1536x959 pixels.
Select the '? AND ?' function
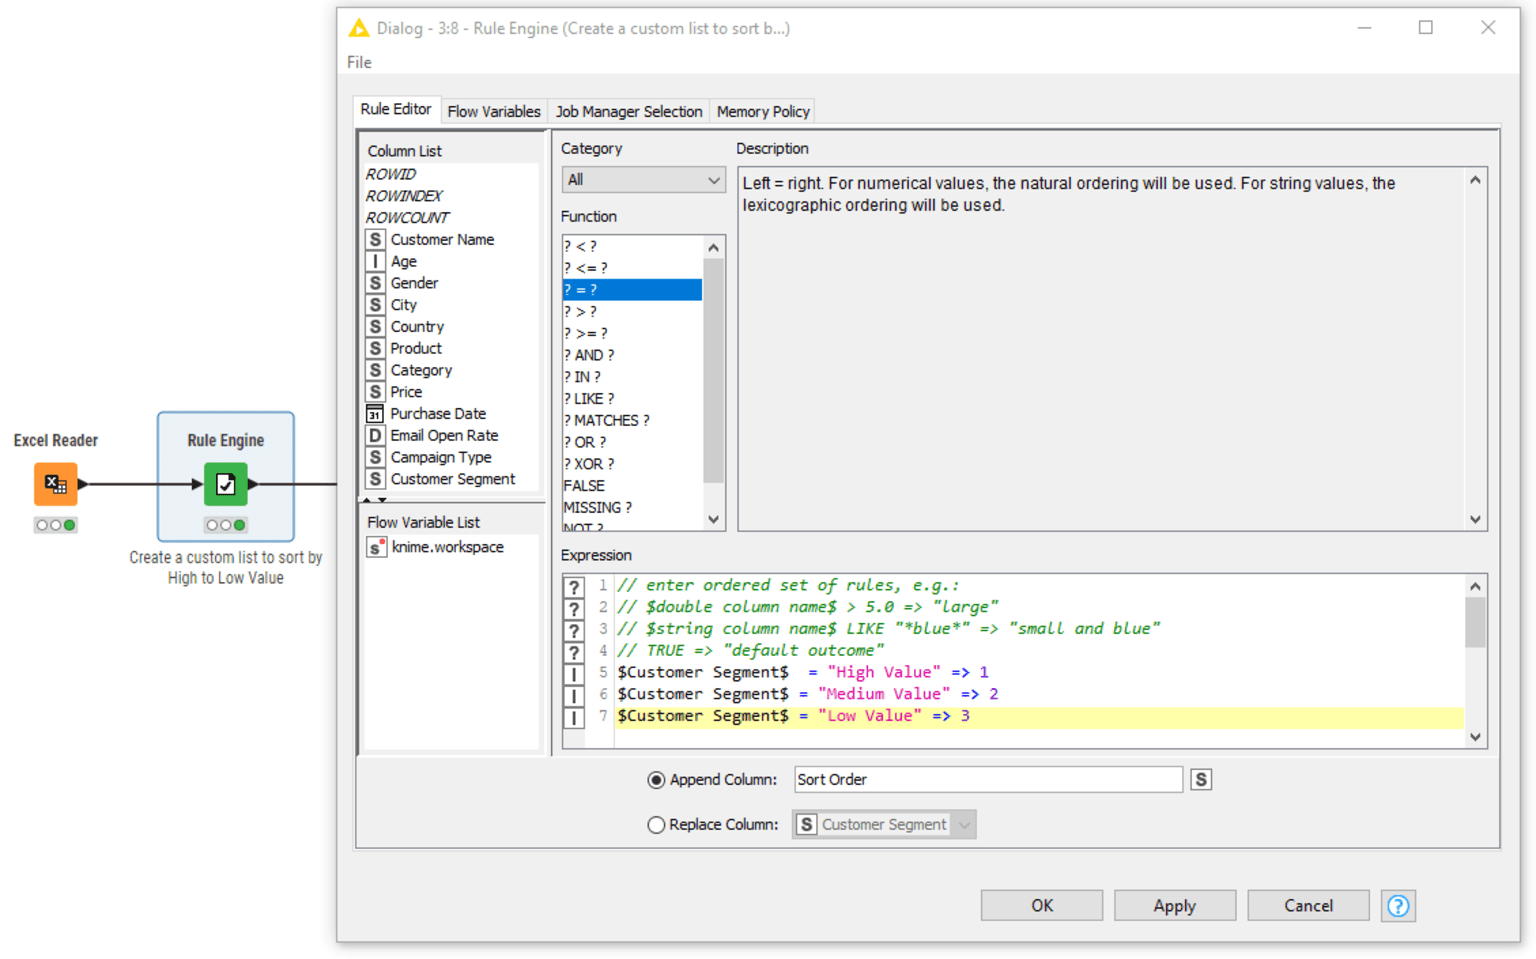point(632,355)
